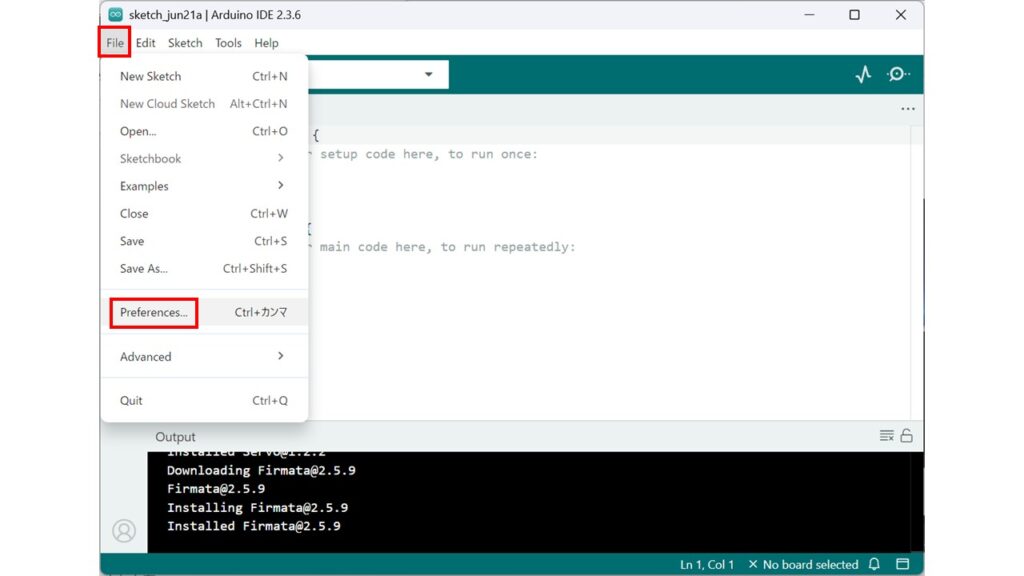Click the editor three-dots more options icon

[908, 109]
